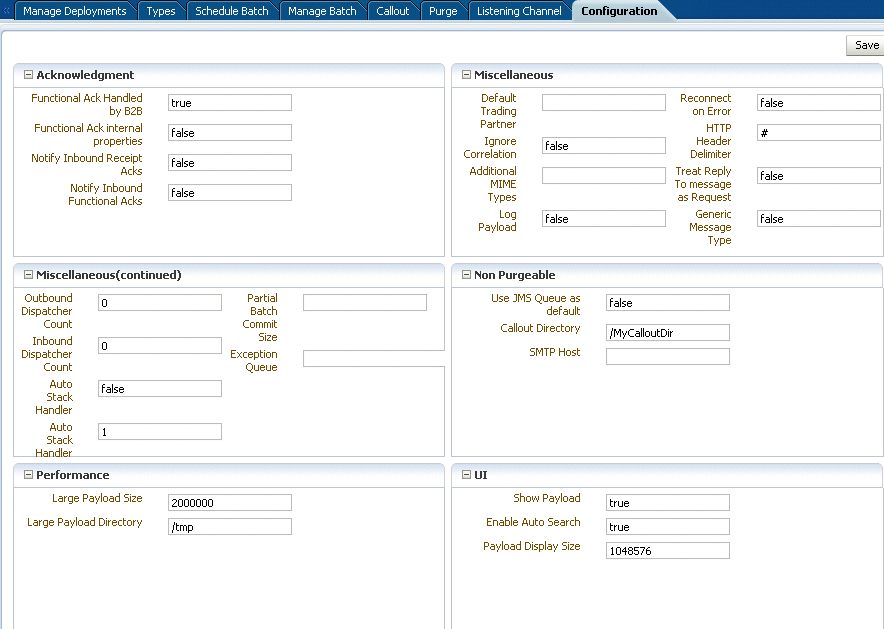This screenshot has width=884, height=629.
Task: Go to the Purge tab
Action: (443, 11)
